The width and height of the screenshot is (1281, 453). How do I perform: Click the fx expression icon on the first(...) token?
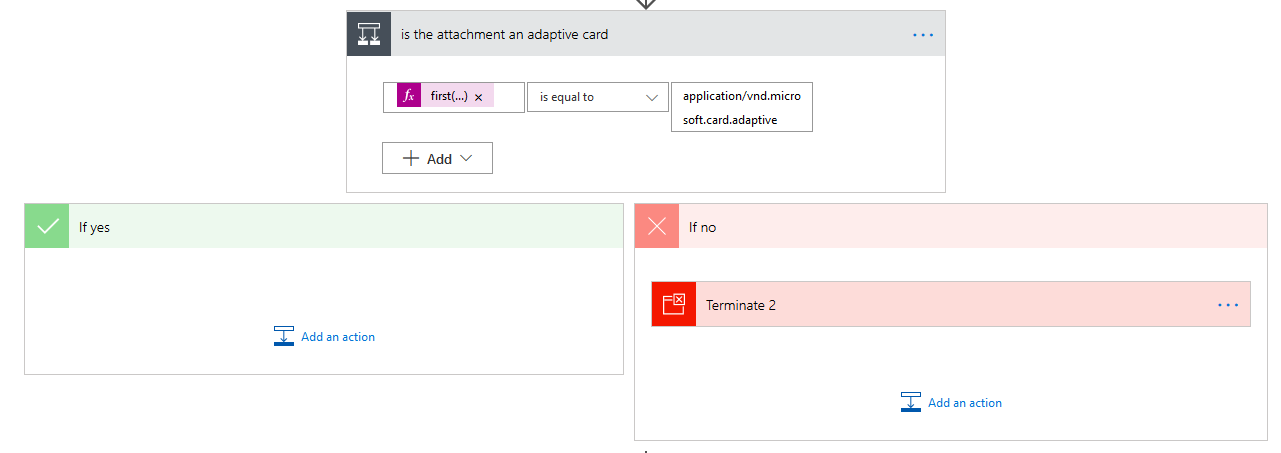coord(408,96)
